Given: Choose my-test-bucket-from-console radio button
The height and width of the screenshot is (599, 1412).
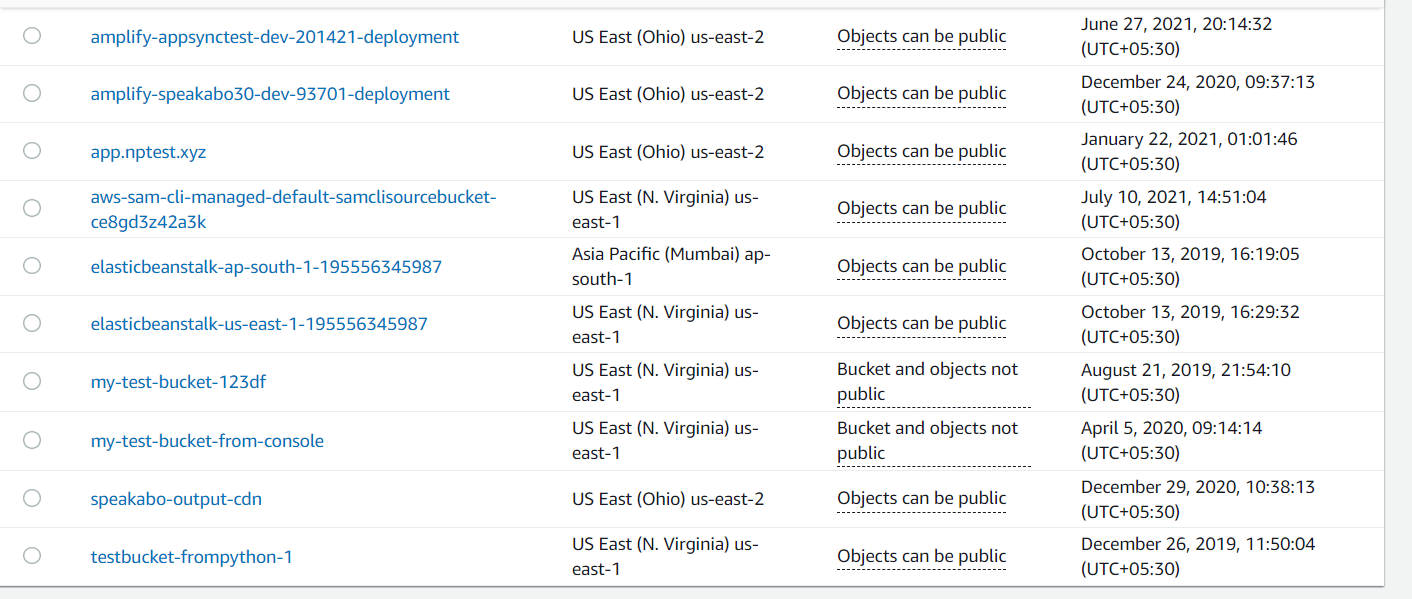Looking at the screenshot, I should pyautogui.click(x=32, y=440).
